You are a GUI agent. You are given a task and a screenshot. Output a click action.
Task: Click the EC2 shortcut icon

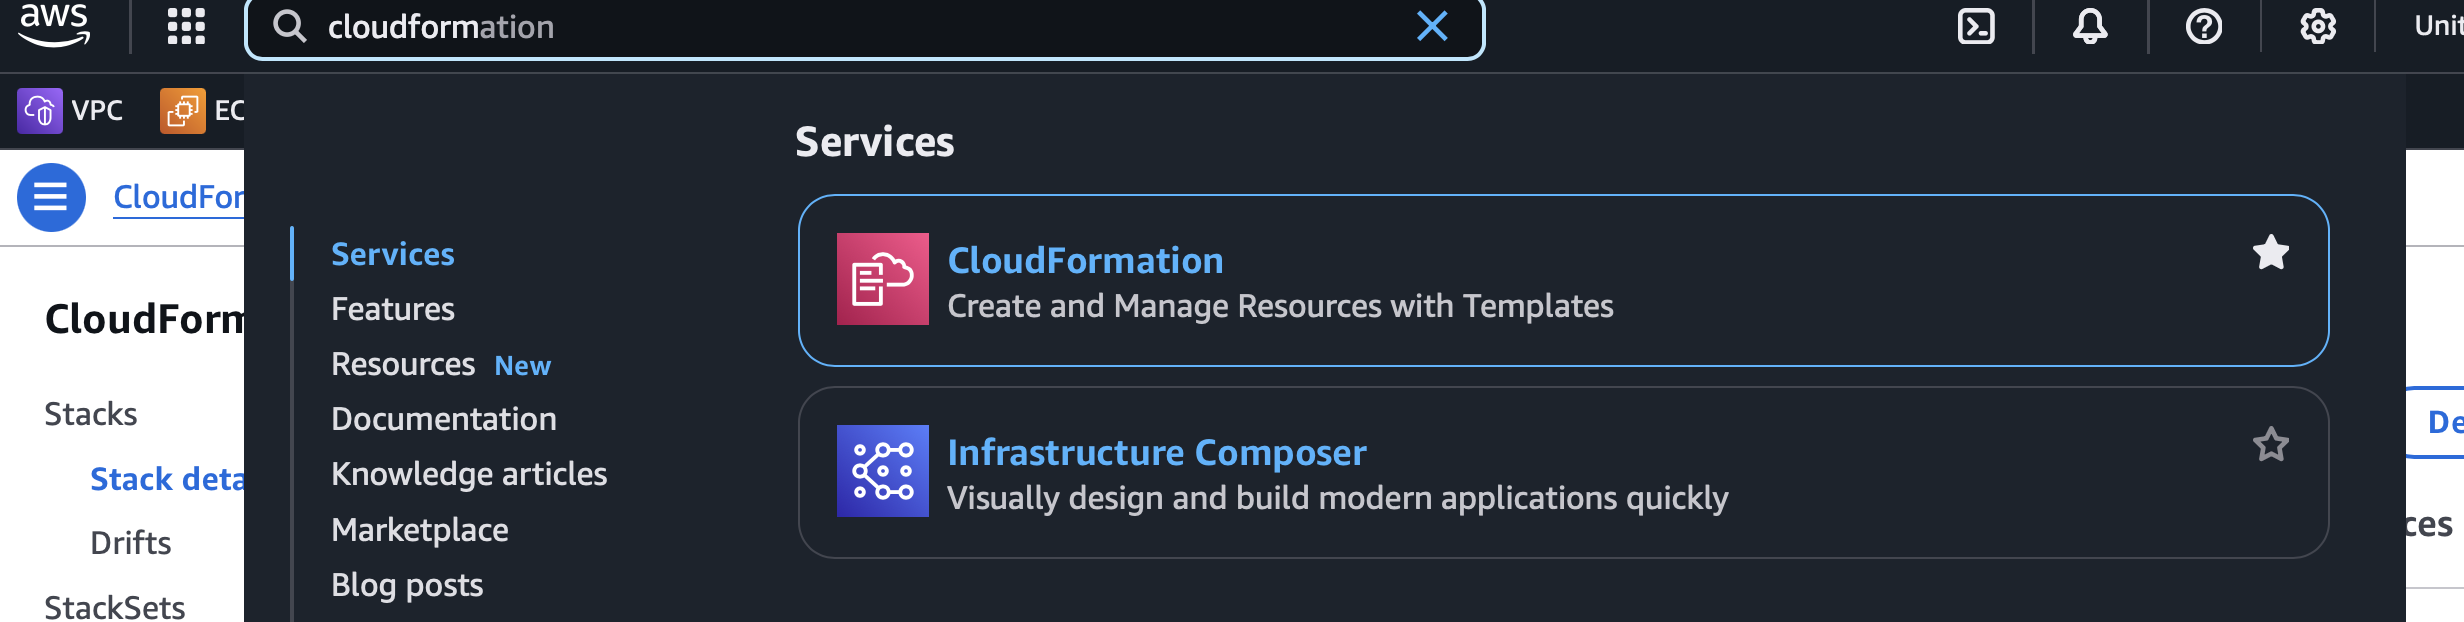[182, 110]
